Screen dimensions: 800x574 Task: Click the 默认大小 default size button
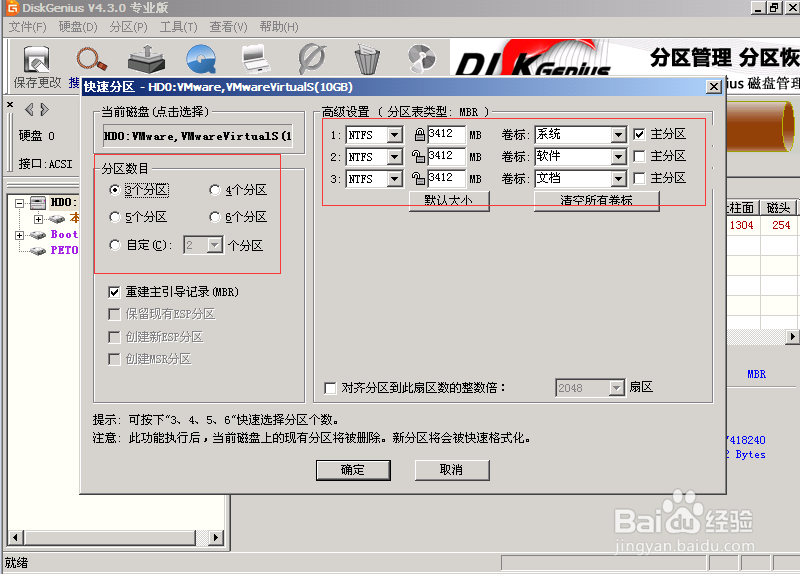point(449,201)
